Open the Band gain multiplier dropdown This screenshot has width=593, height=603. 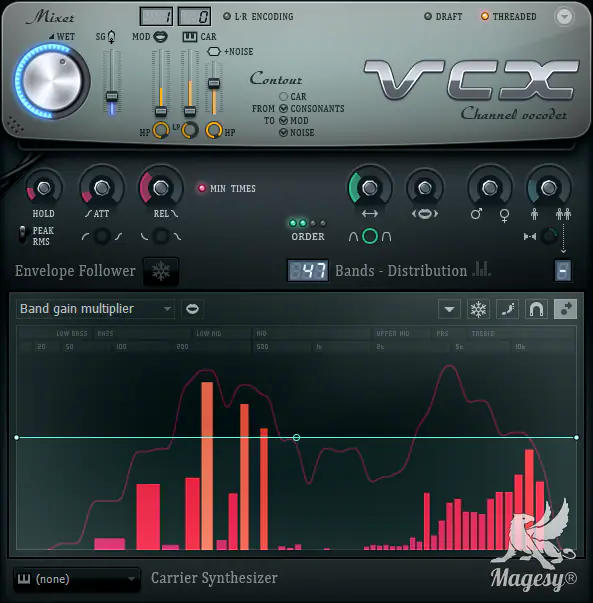tap(95, 309)
